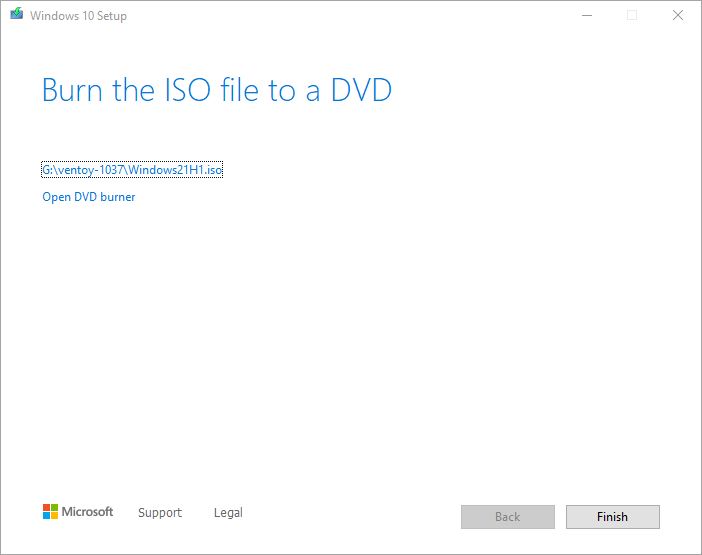Click the Microsoft logo
The image size is (702, 555).
pyautogui.click(x=78, y=512)
